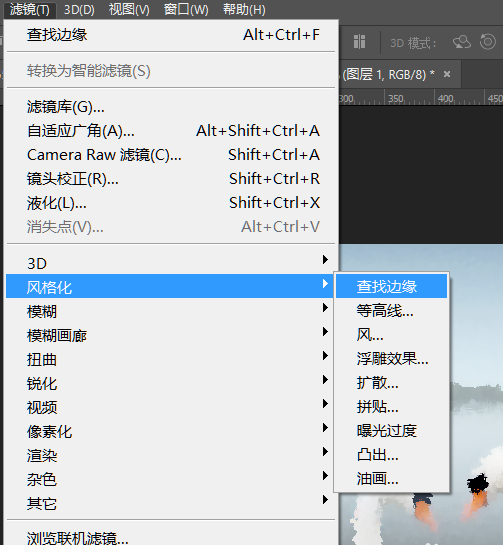503x545 pixels.
Task: Expand the 杂色 submenu
Action: click(172, 479)
